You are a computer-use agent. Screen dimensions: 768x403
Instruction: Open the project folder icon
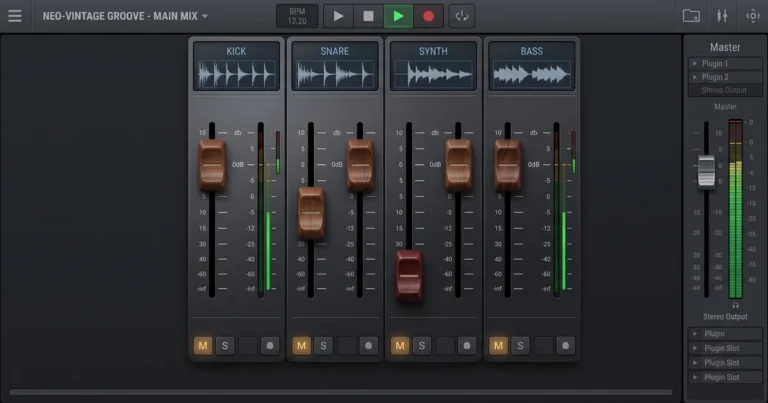tap(691, 16)
